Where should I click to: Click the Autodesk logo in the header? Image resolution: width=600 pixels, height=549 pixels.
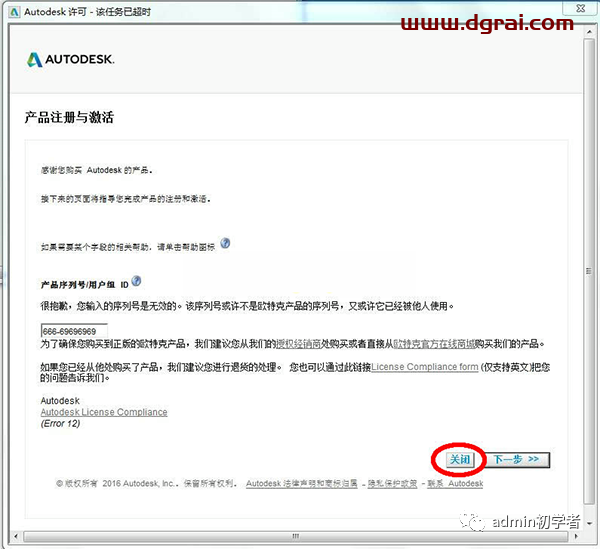tap(71, 60)
